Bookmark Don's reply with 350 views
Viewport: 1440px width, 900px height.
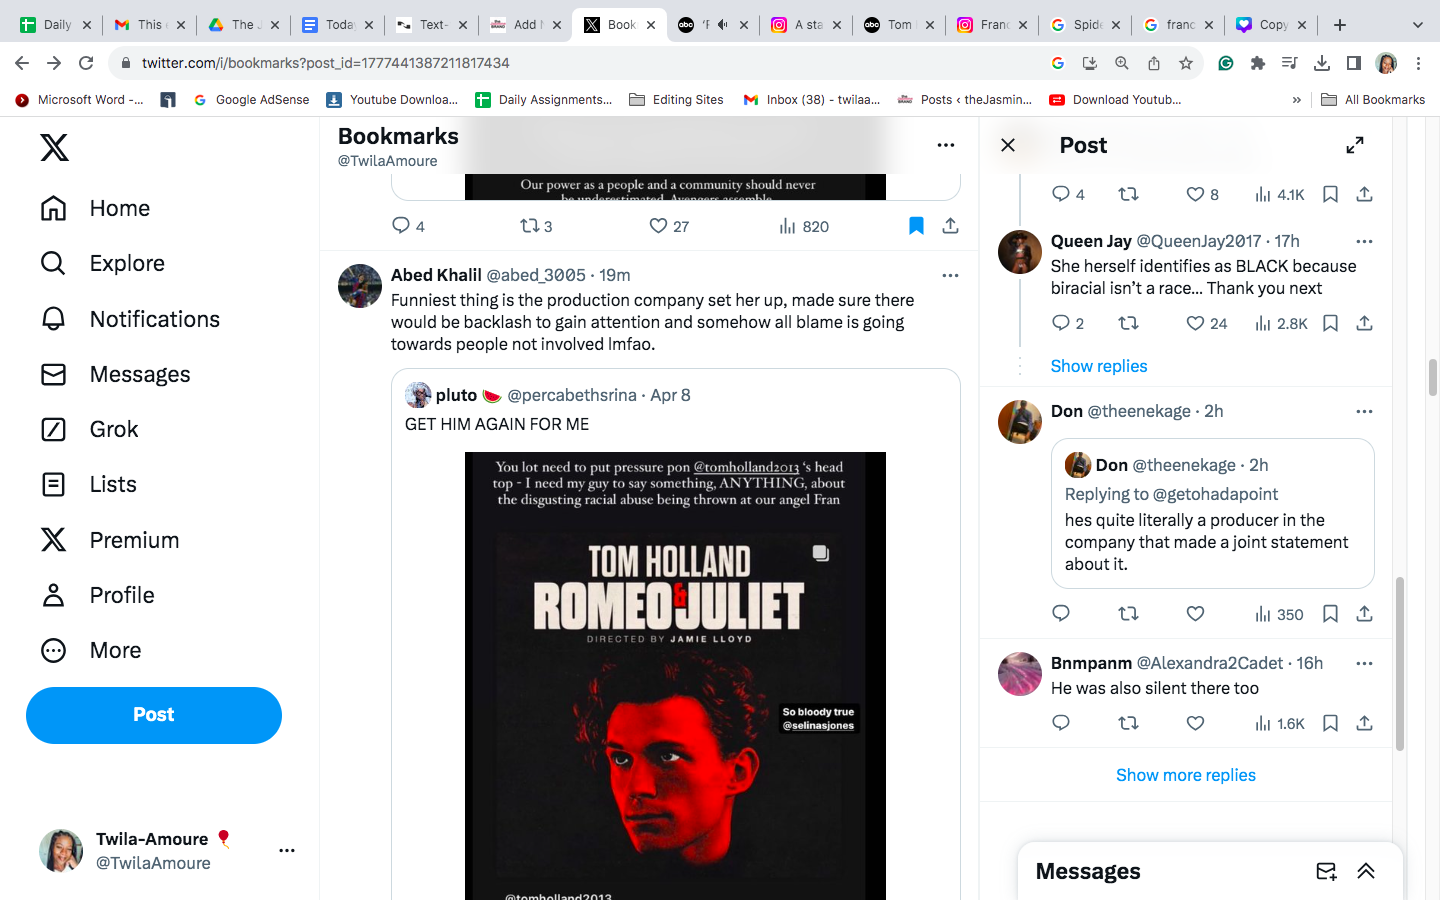pyautogui.click(x=1330, y=614)
